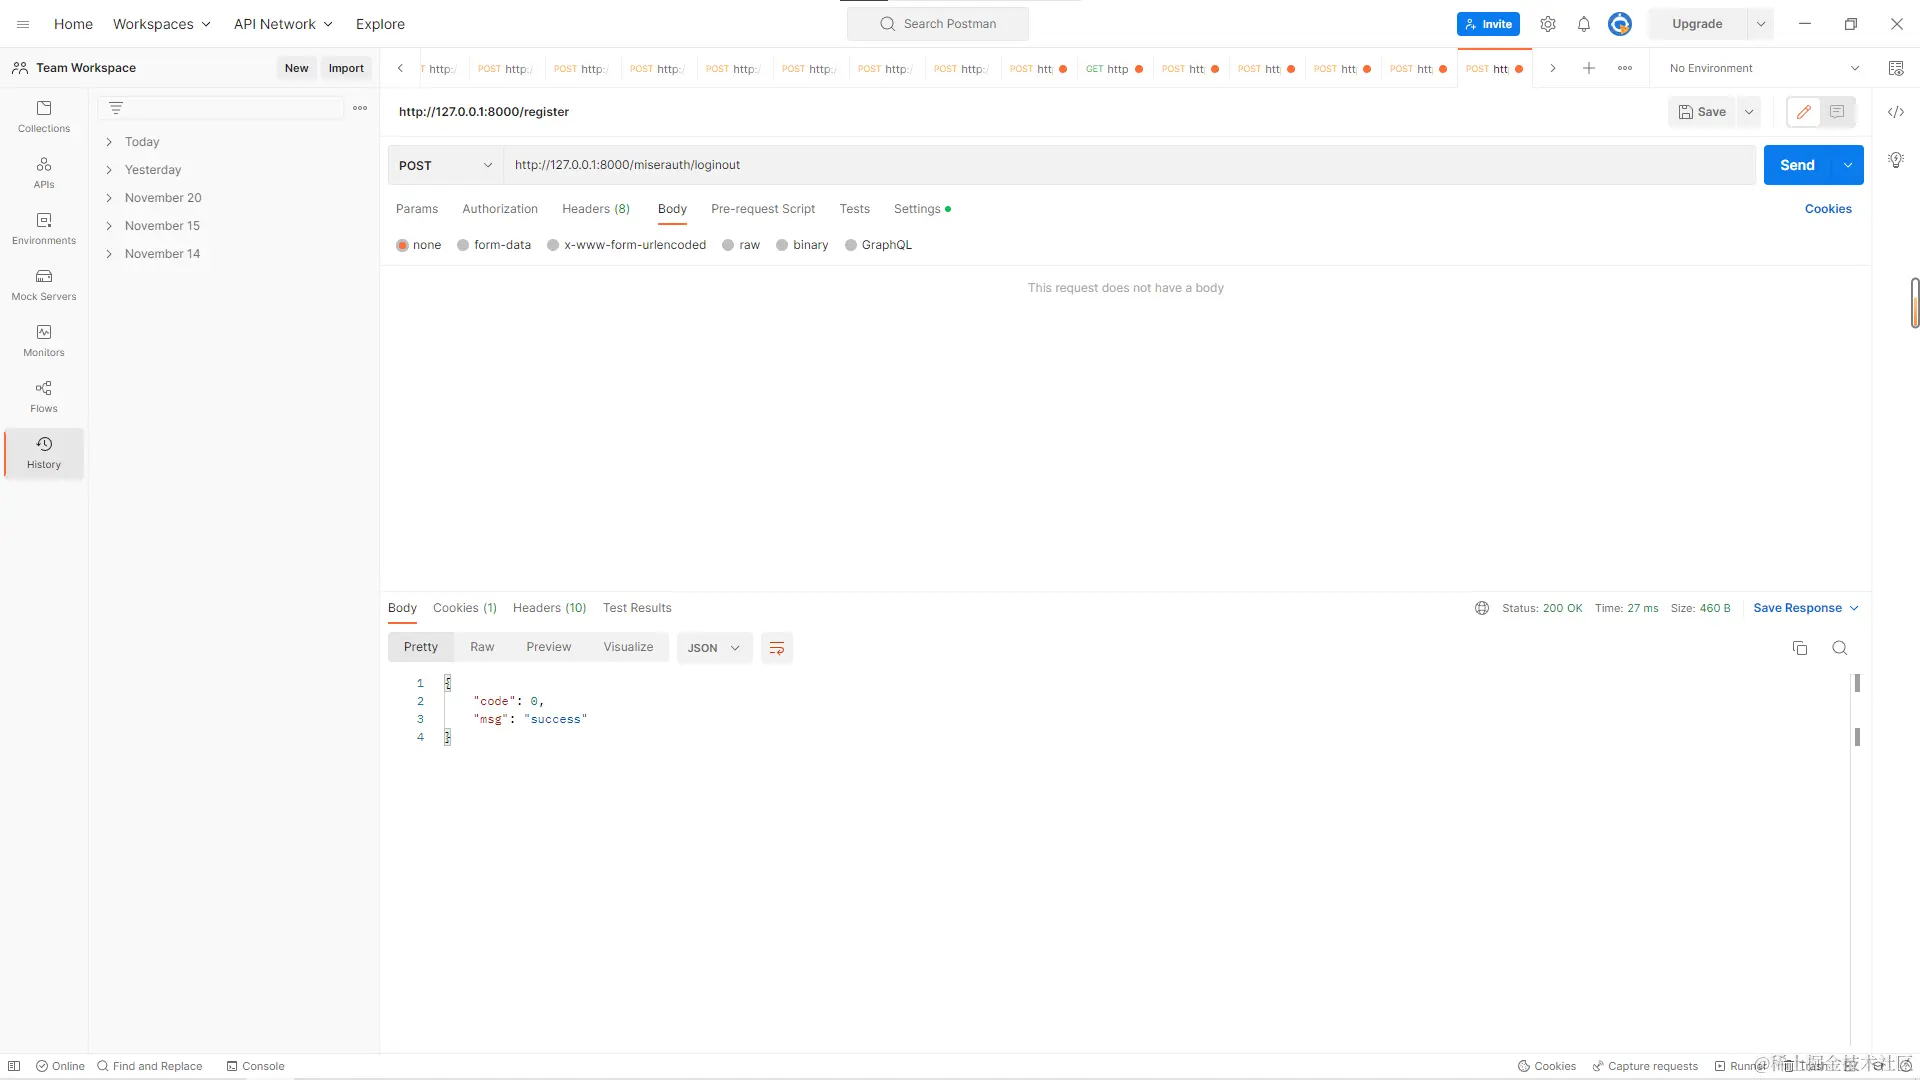Open the Environments sidebar panel
This screenshot has width=1920, height=1080.
tap(44, 228)
